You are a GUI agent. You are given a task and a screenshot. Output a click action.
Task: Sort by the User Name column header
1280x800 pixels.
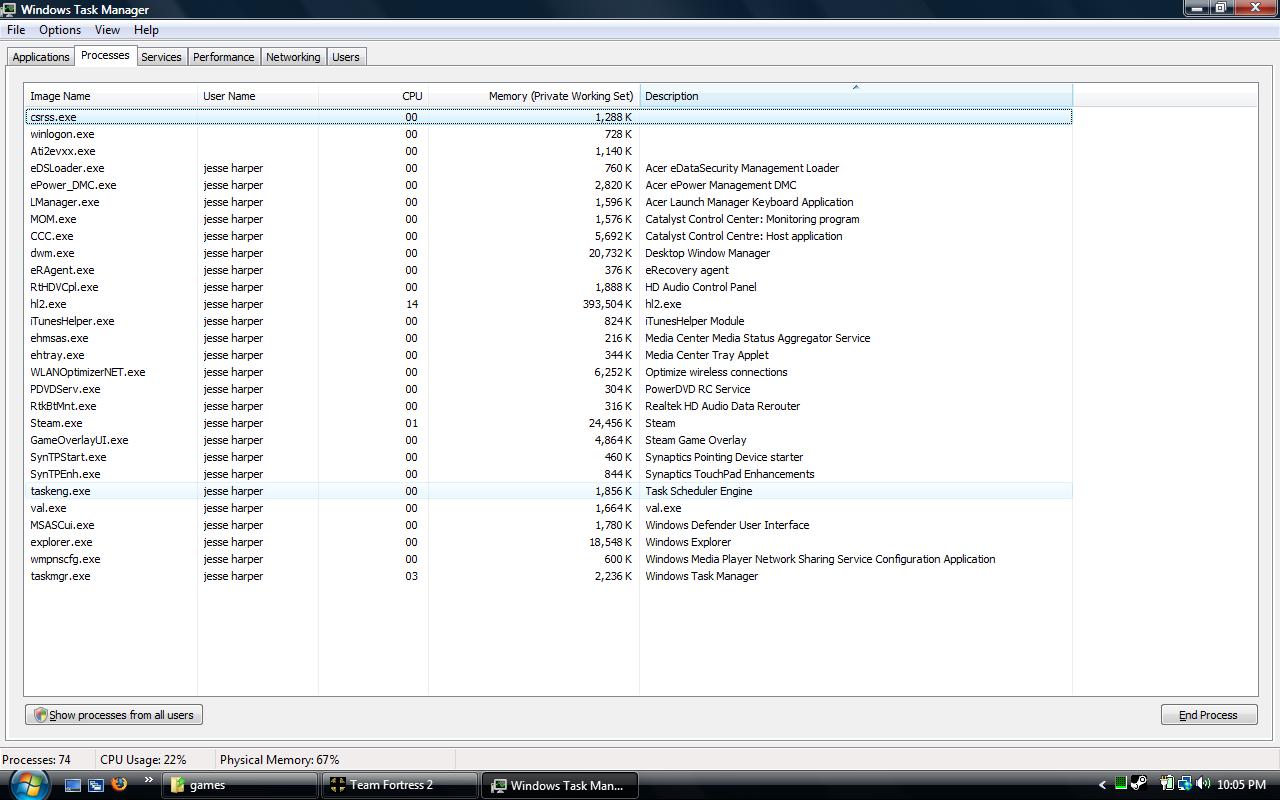[258, 96]
